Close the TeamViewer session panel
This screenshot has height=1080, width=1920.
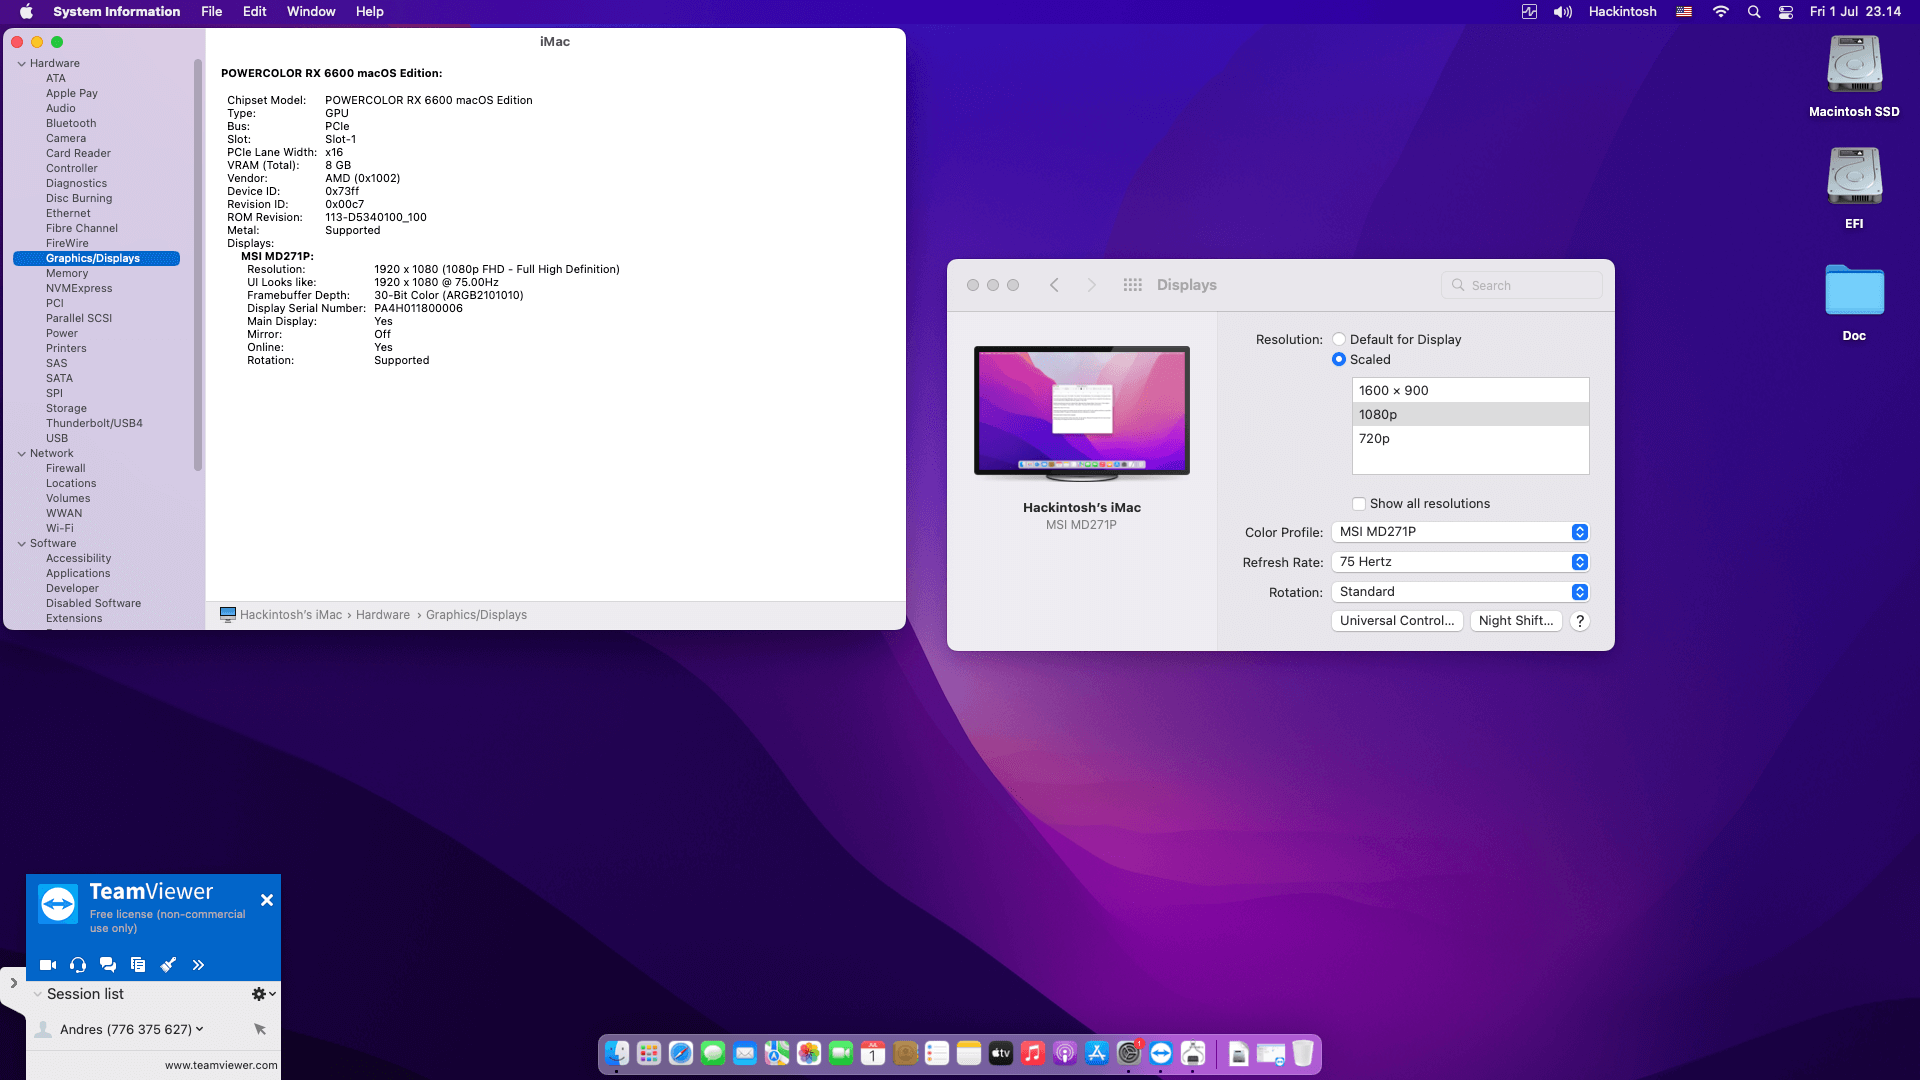[267, 900]
